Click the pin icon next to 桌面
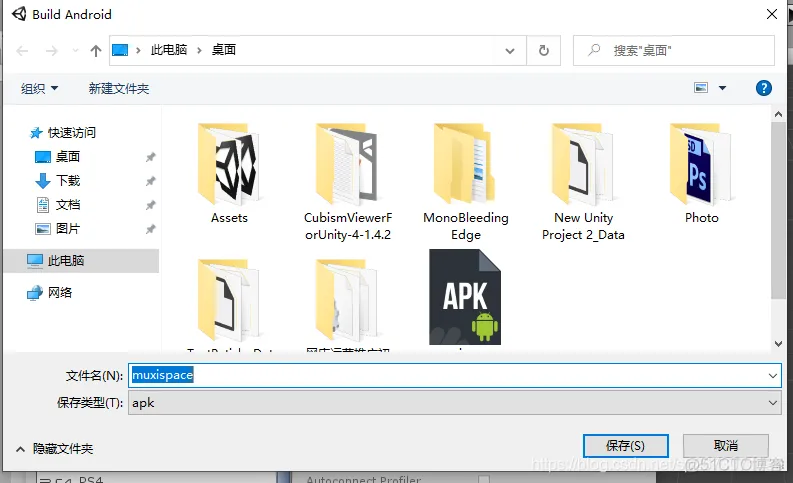This screenshot has height=483, width=793. [150, 157]
